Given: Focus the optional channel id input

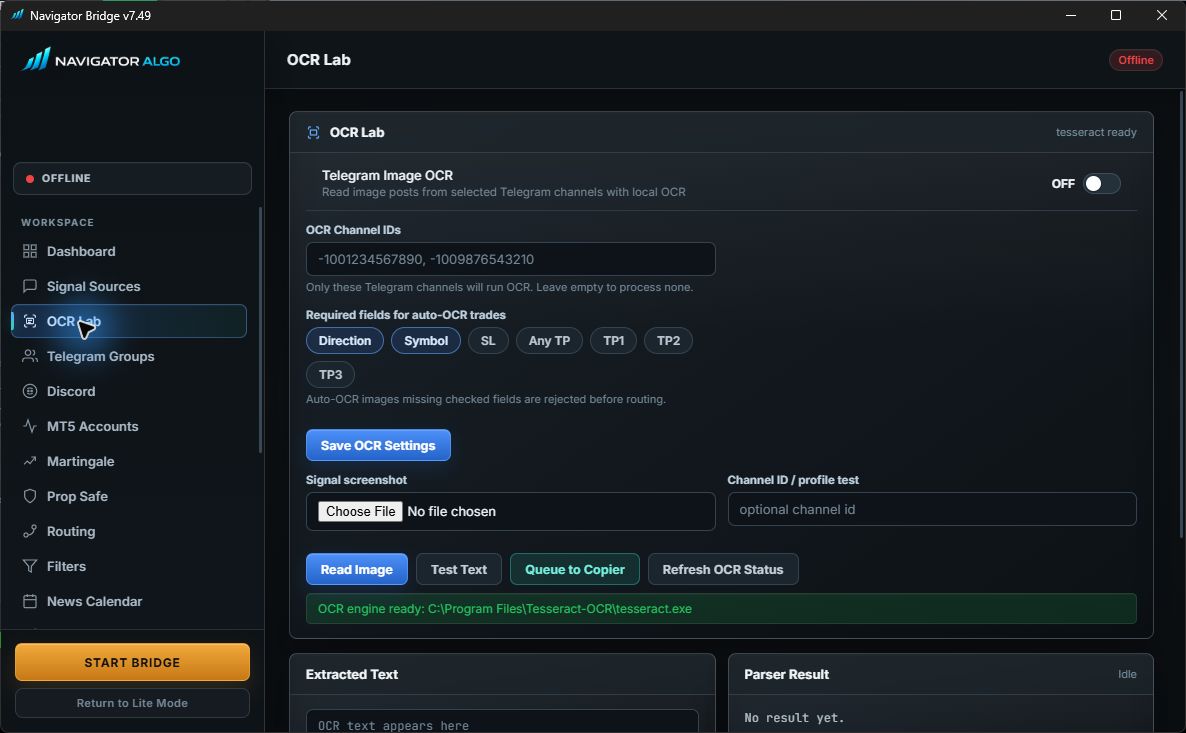Looking at the screenshot, I should (x=932, y=509).
